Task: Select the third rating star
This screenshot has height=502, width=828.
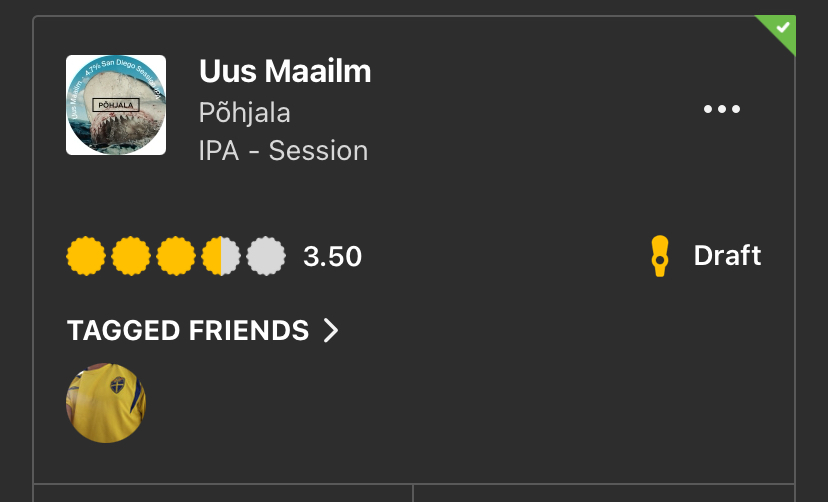Action: pyautogui.click(x=176, y=257)
